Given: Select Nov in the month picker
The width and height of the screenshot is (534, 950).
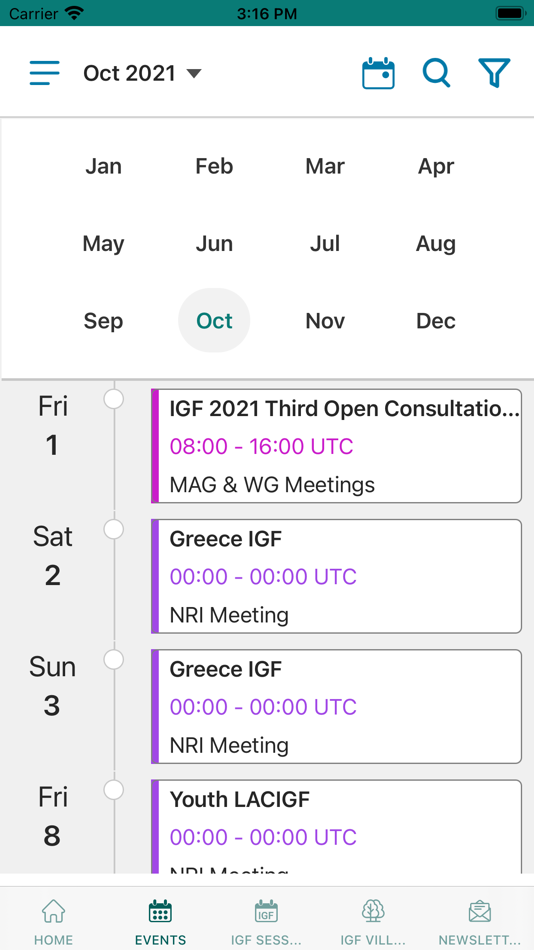Looking at the screenshot, I should [x=325, y=321].
